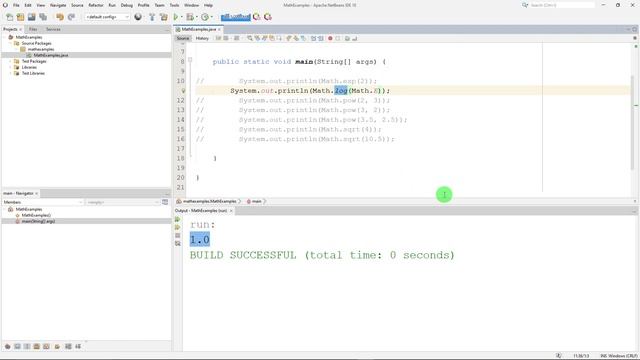Open the File menu
The width and height of the screenshot is (640, 360).
pos(16,5)
